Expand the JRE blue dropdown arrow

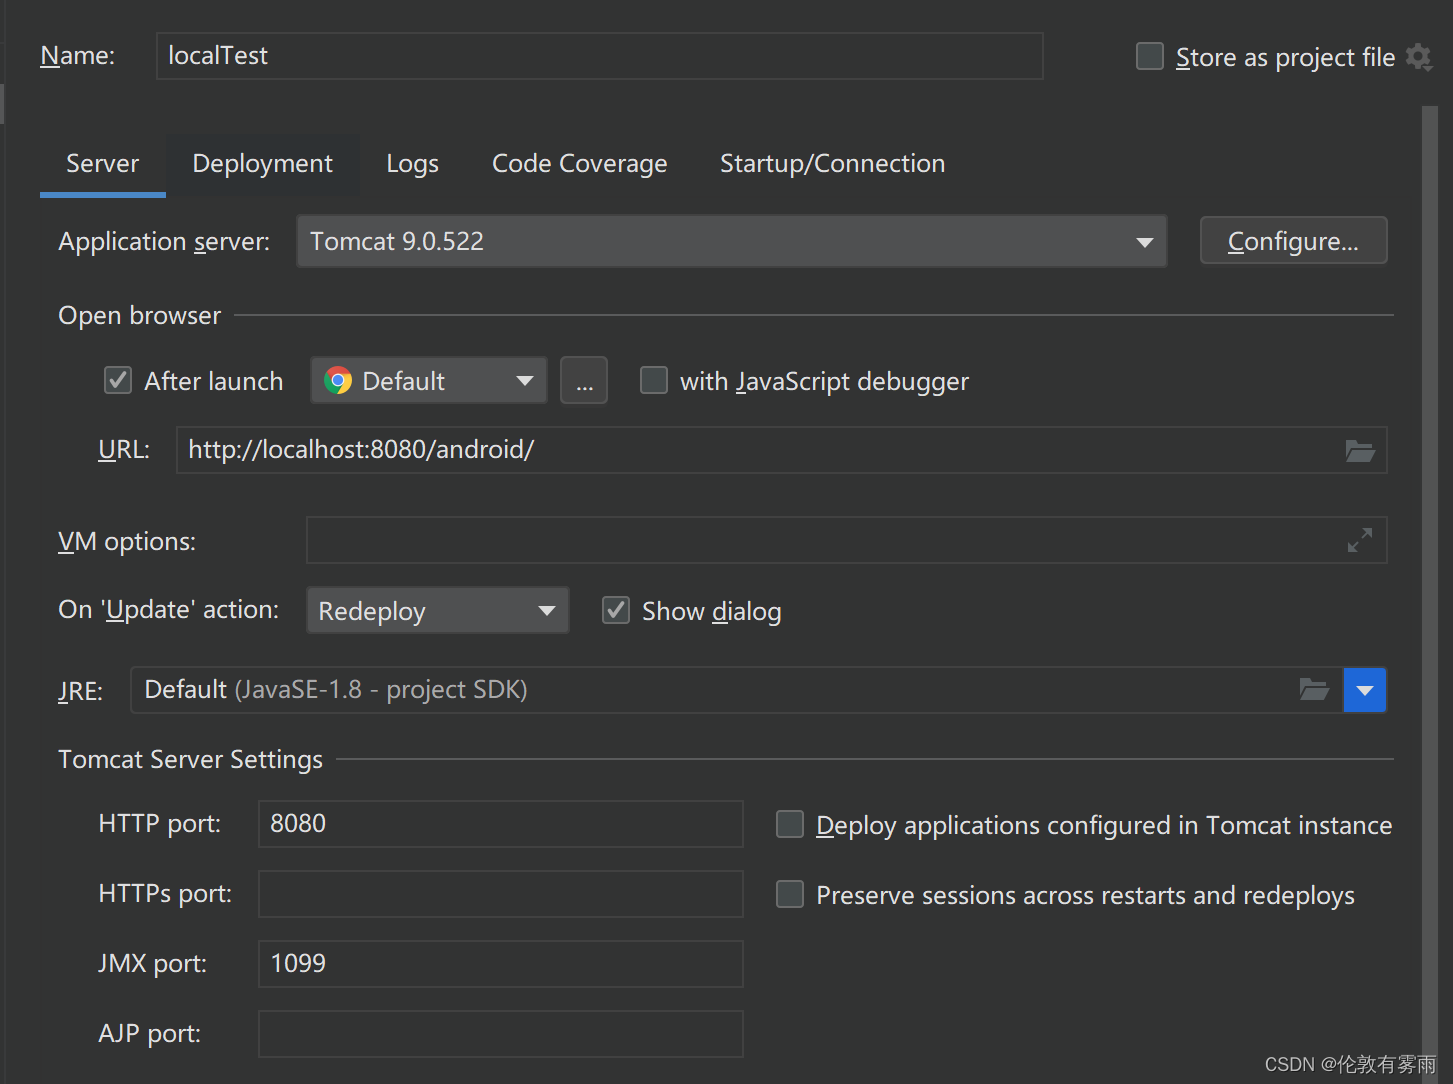[1365, 690]
